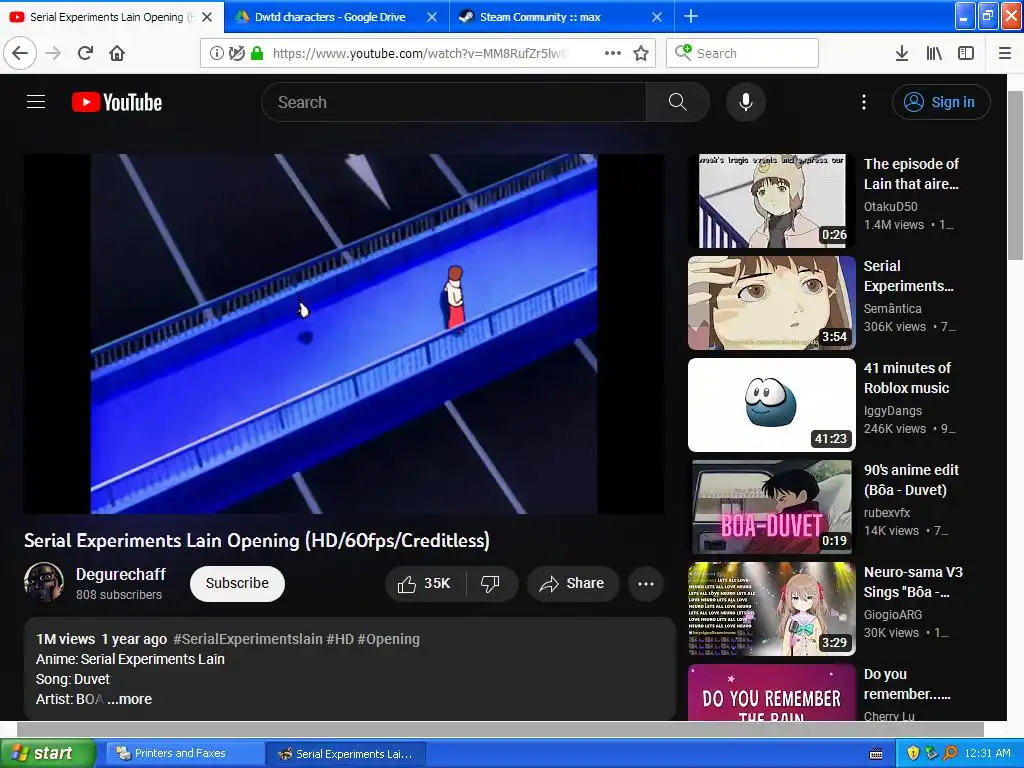Screen dimensions: 1024x768
Task: Click the browser address bar URL
Action: [x=419, y=53]
